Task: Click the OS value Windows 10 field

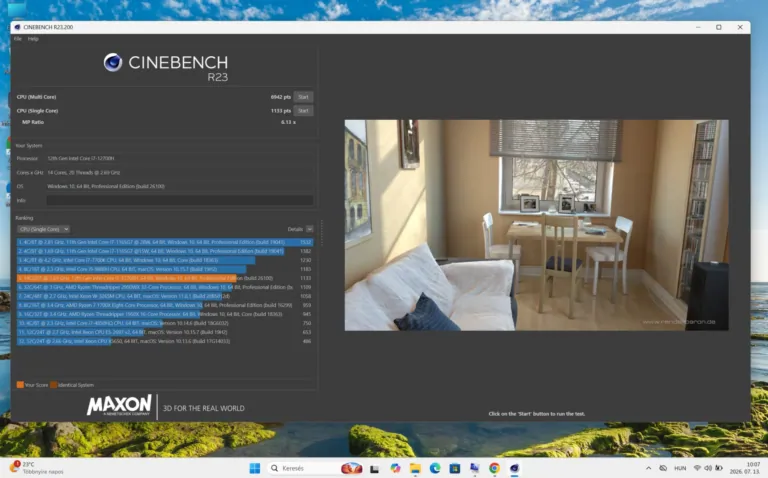Action: coord(106,186)
